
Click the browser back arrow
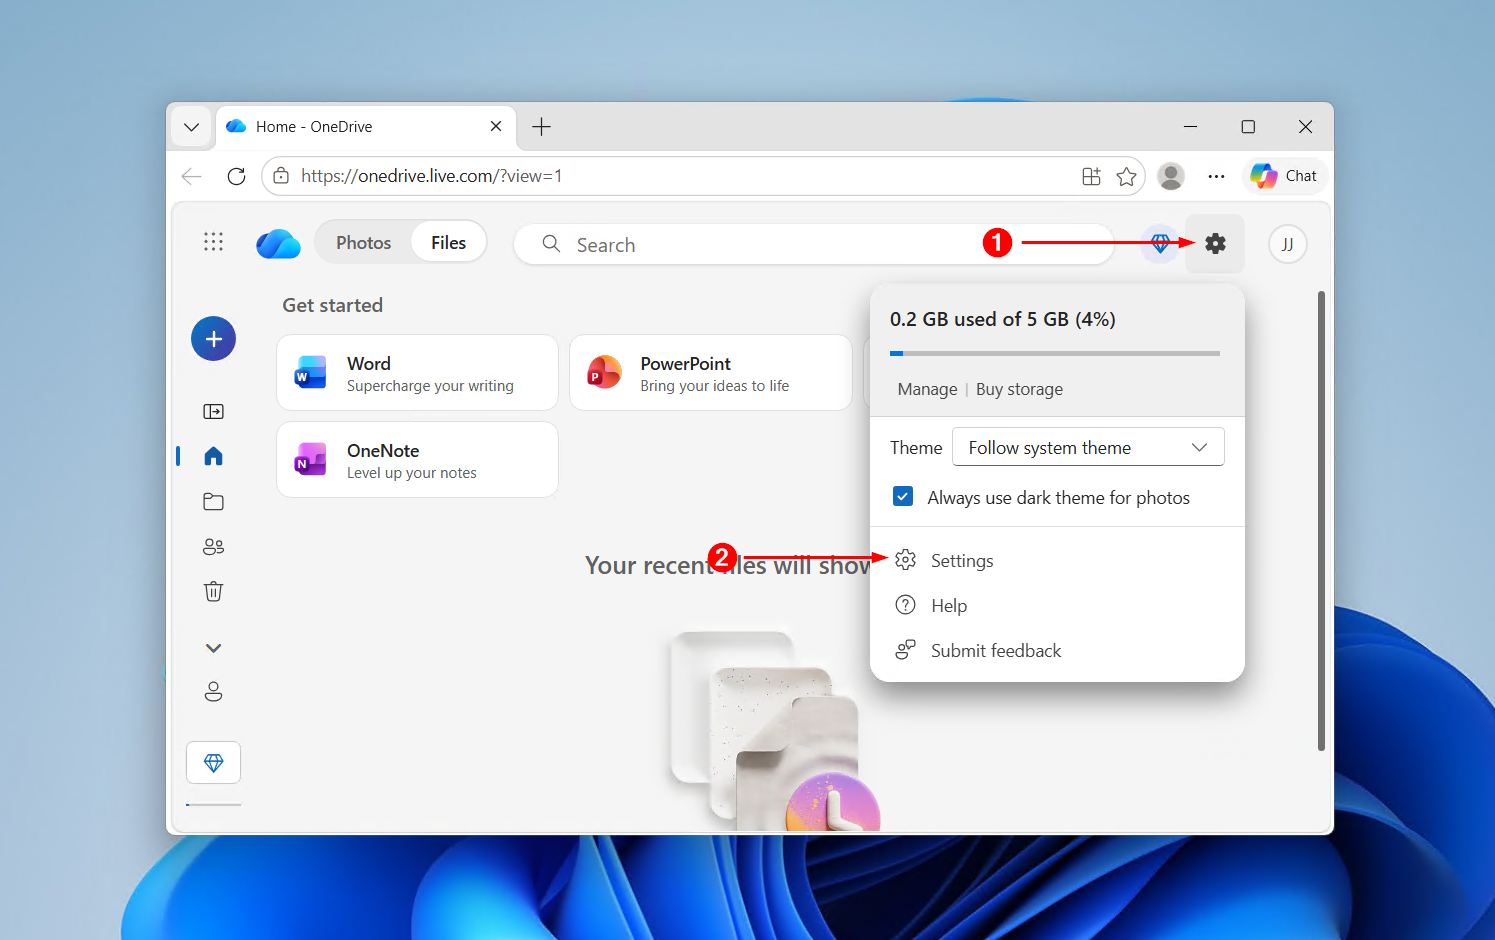(x=192, y=176)
